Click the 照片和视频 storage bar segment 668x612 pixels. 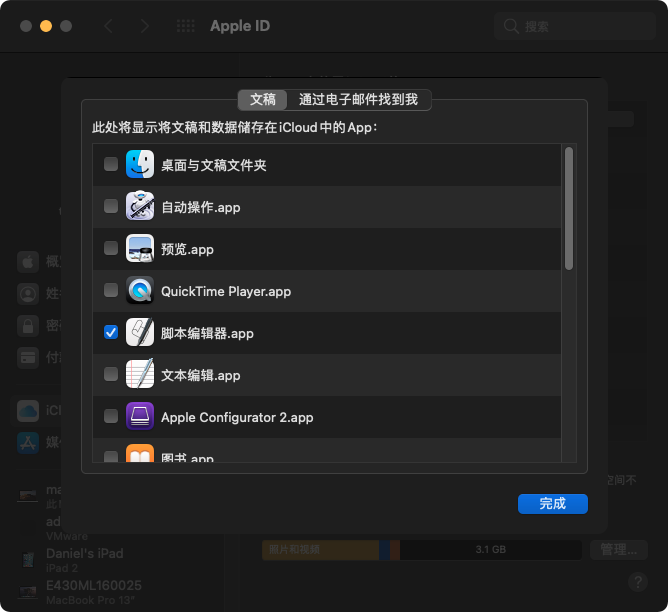[x=320, y=549]
